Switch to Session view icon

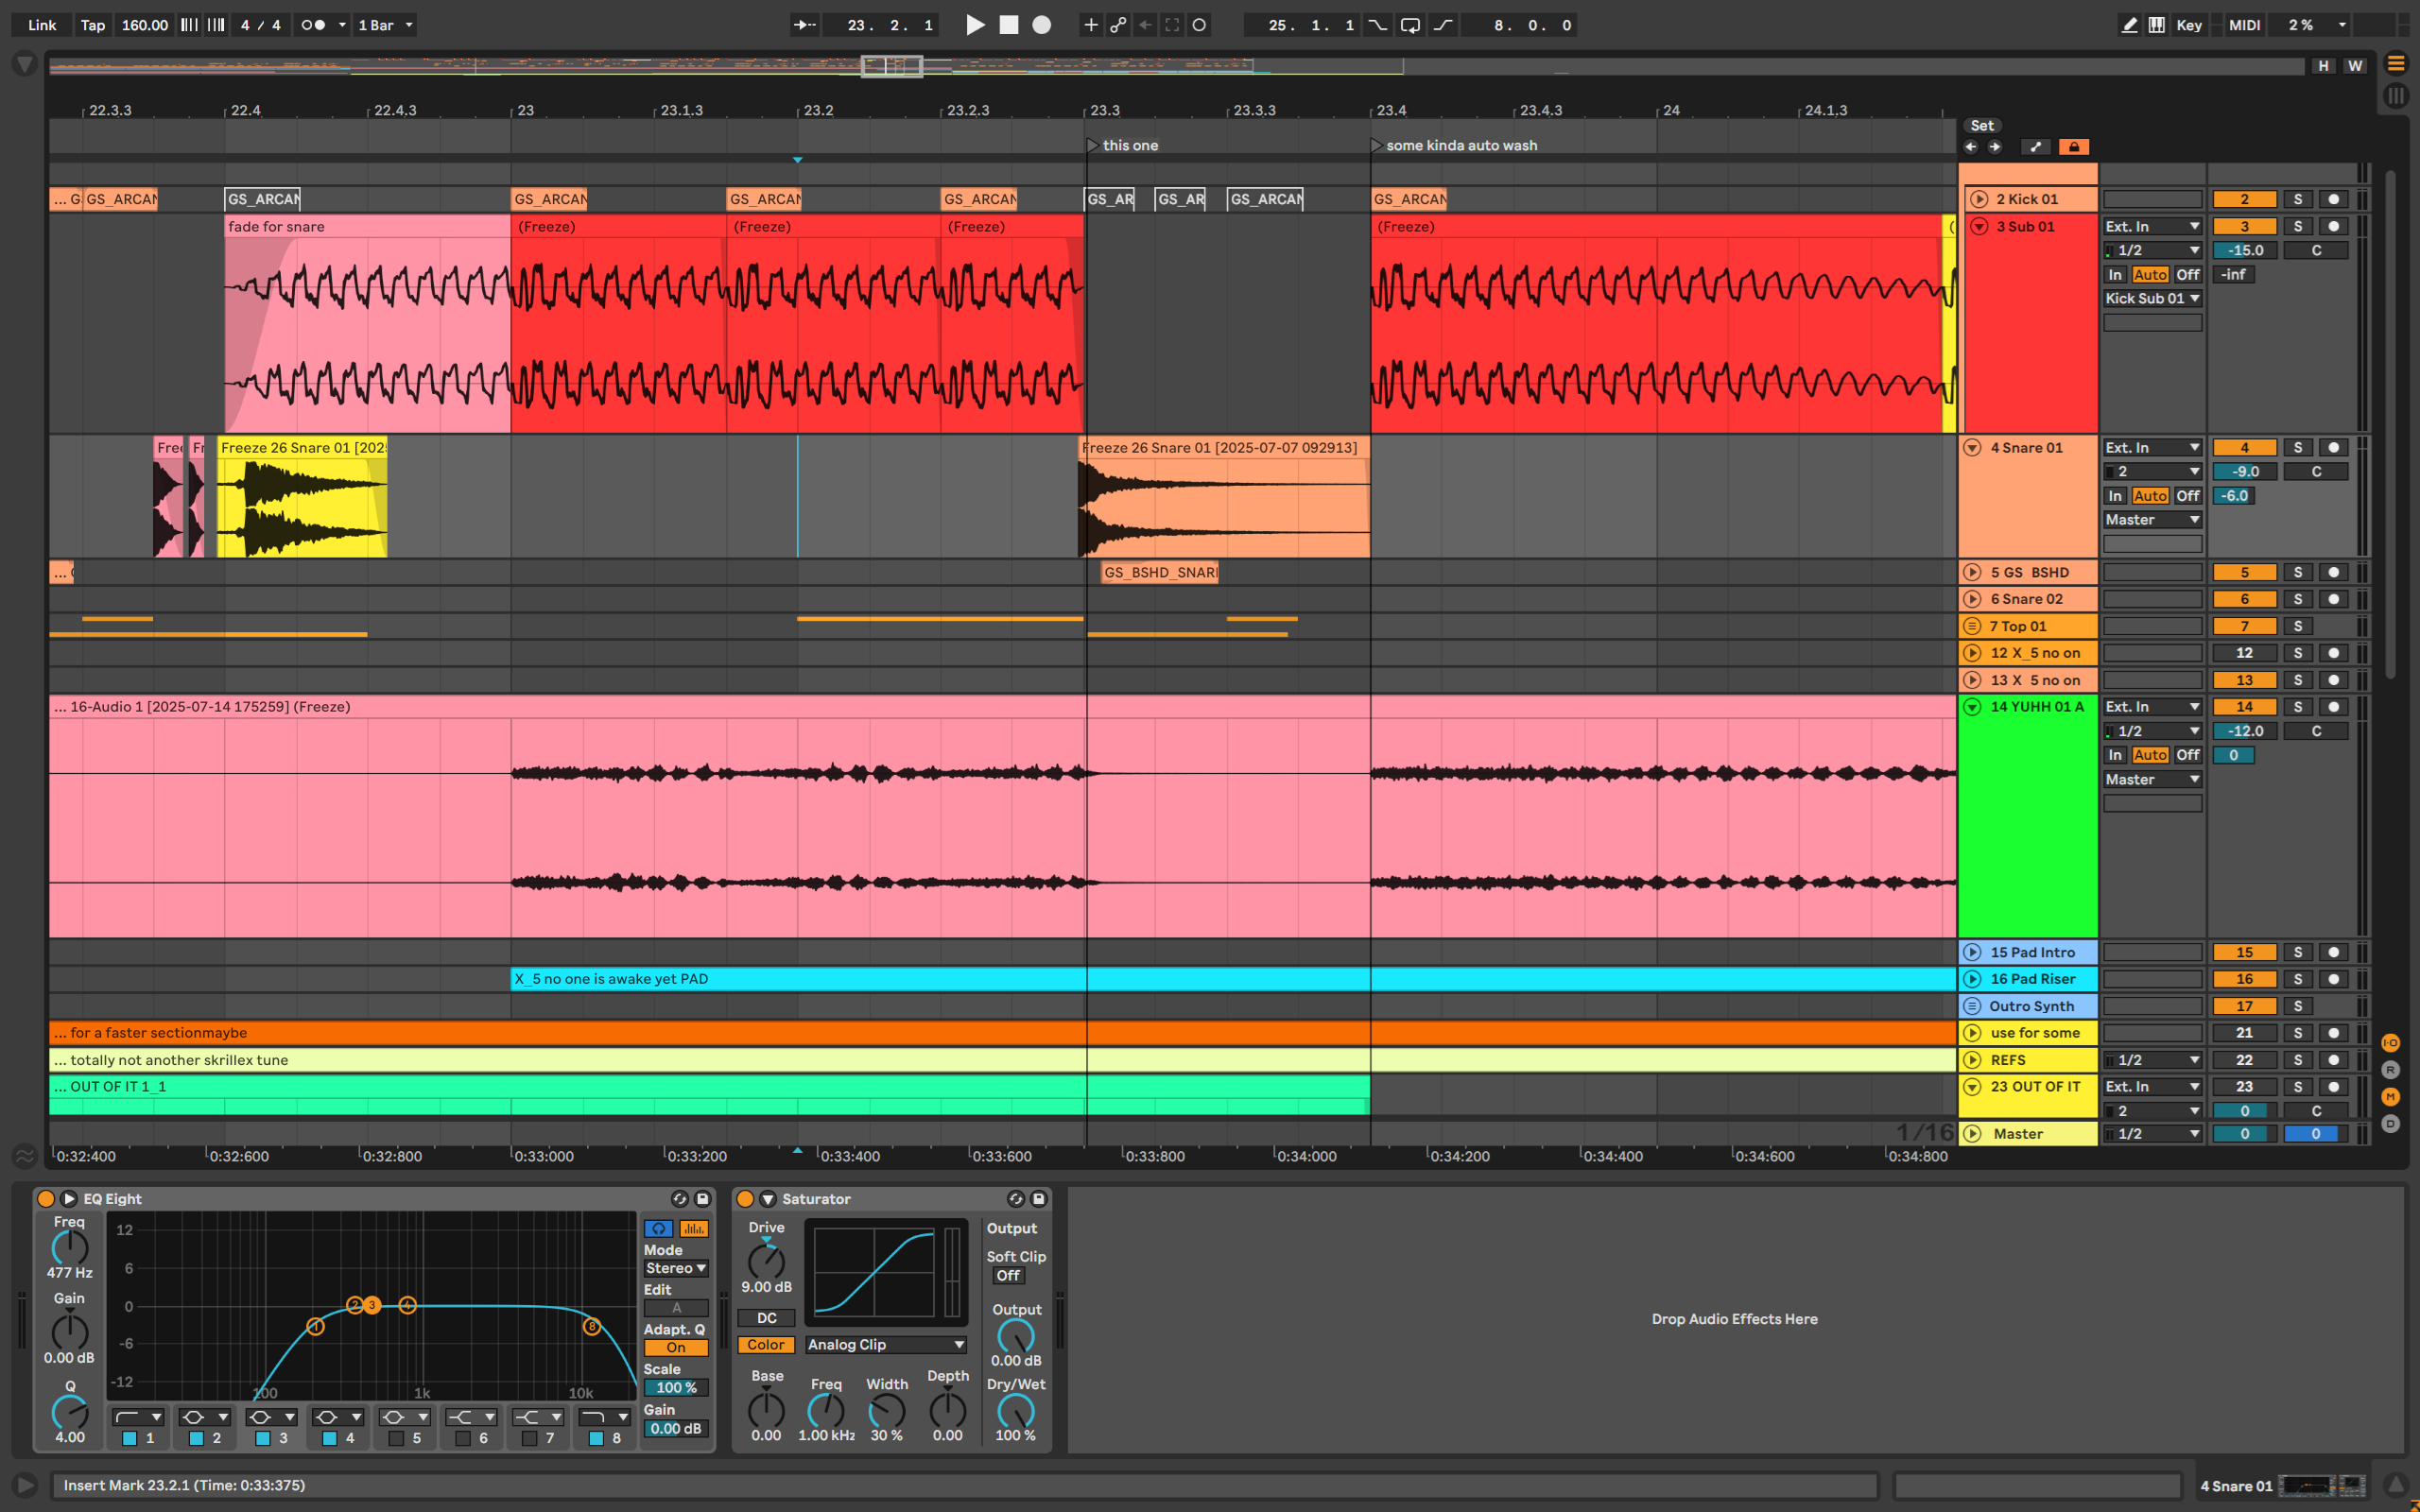click(2396, 96)
